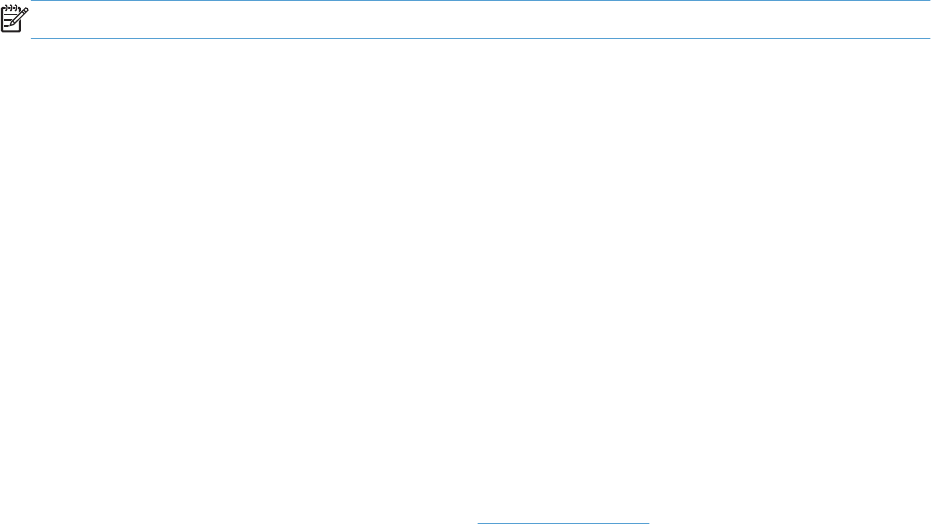The width and height of the screenshot is (931, 524).
Task: Click the lower blue rule under the note
Action: click(480, 39)
